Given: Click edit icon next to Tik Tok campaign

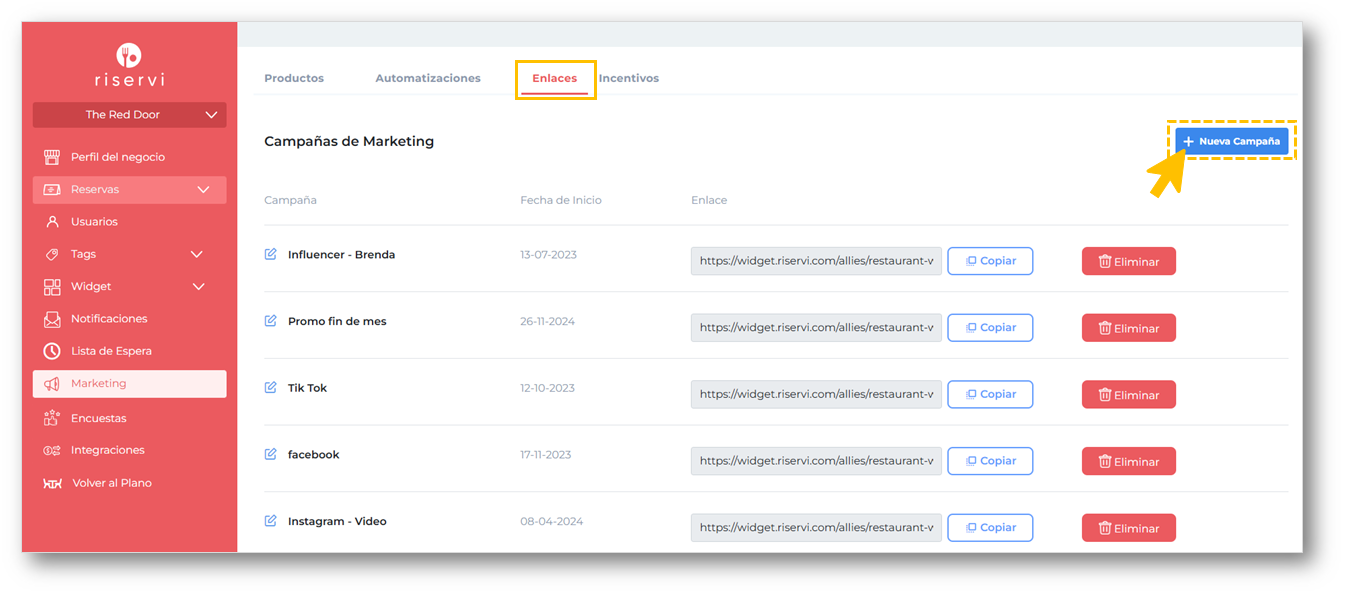Looking at the screenshot, I should (270, 388).
